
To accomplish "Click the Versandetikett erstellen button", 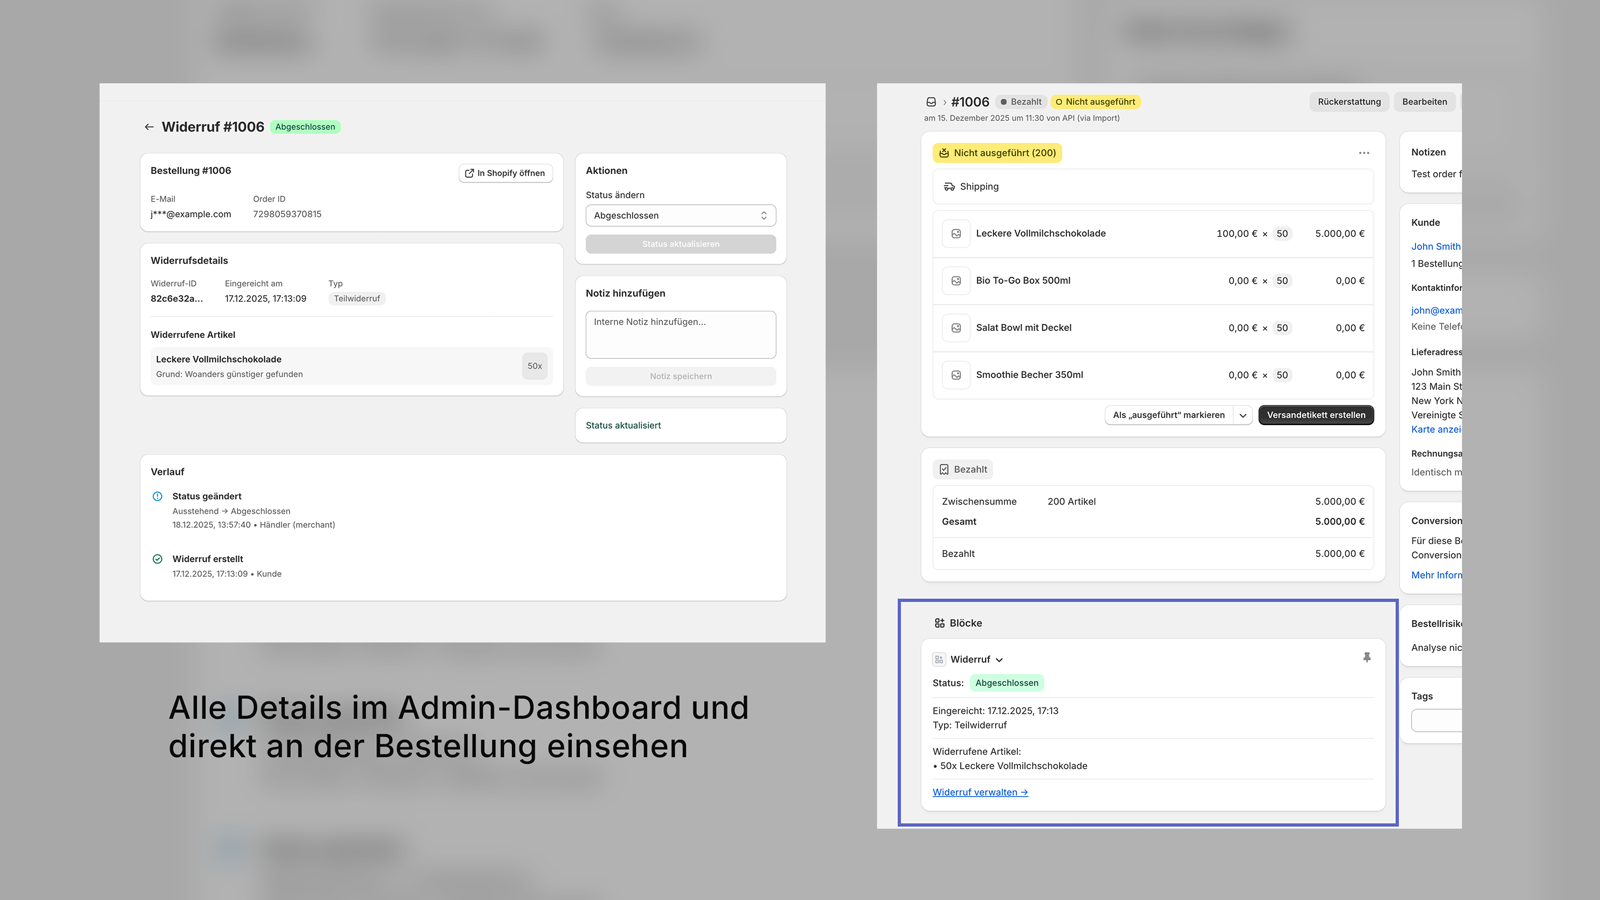I will coord(1315,414).
